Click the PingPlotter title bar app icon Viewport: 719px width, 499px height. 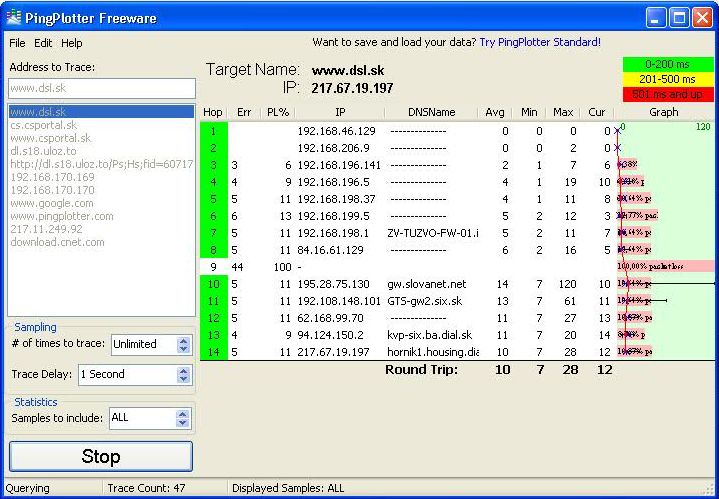click(14, 17)
